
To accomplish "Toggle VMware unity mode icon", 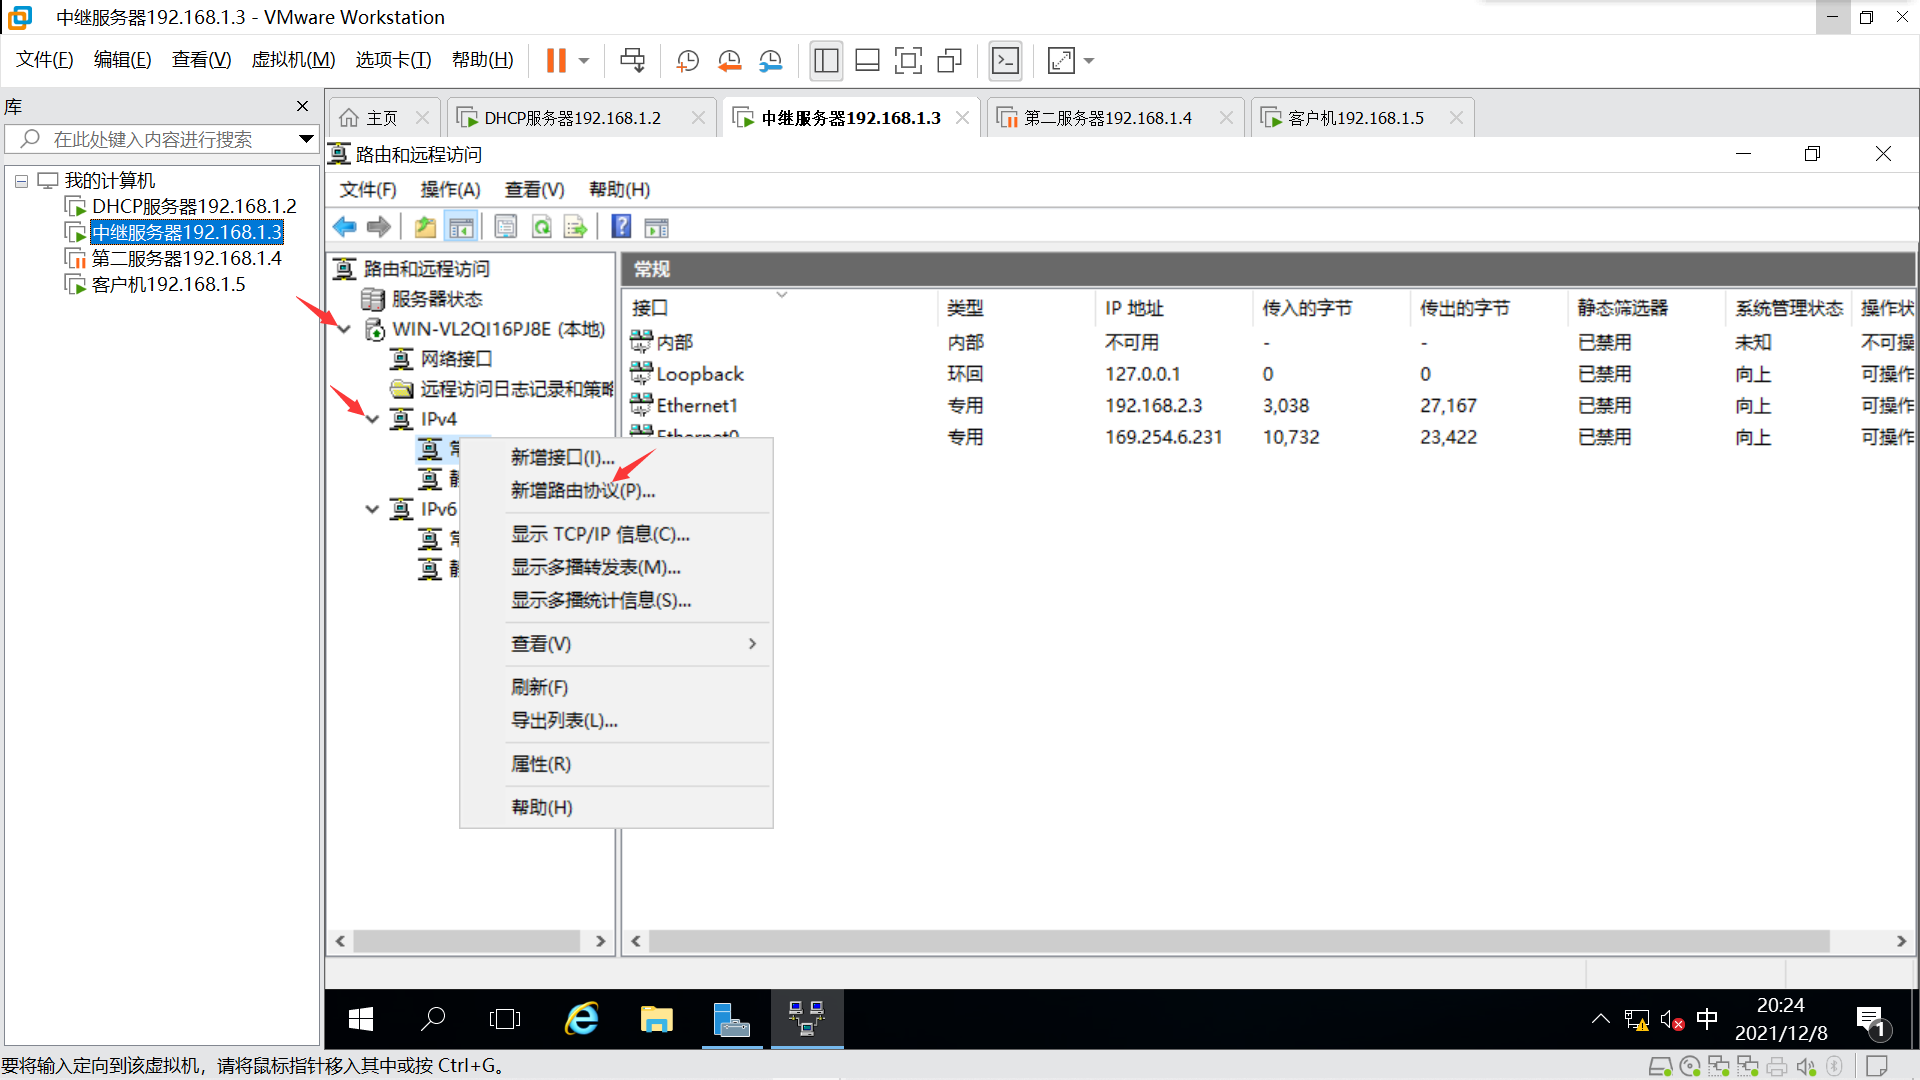I will (x=949, y=61).
